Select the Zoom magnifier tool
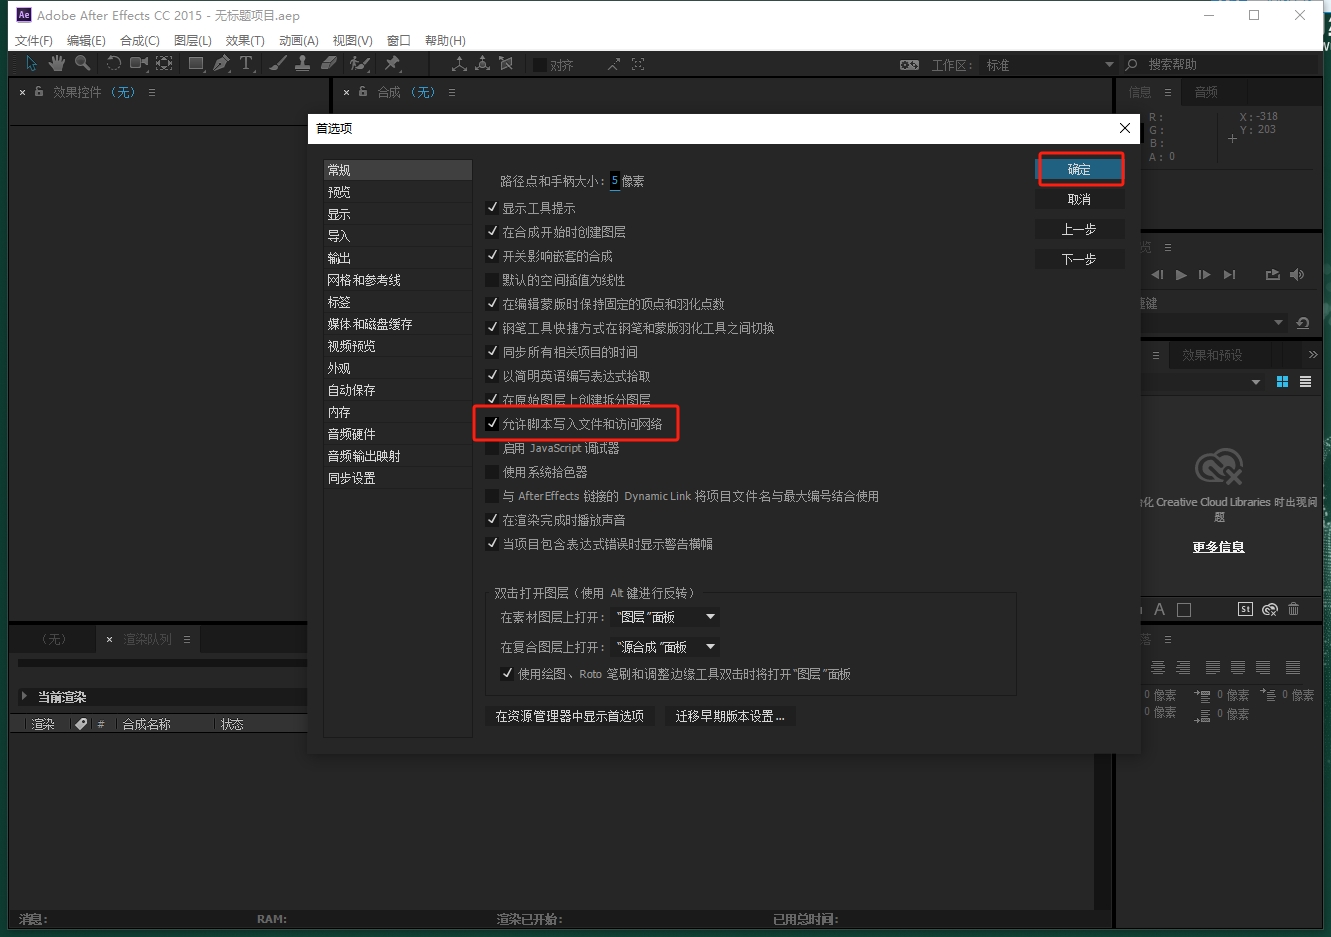The height and width of the screenshot is (937, 1331). [x=83, y=64]
